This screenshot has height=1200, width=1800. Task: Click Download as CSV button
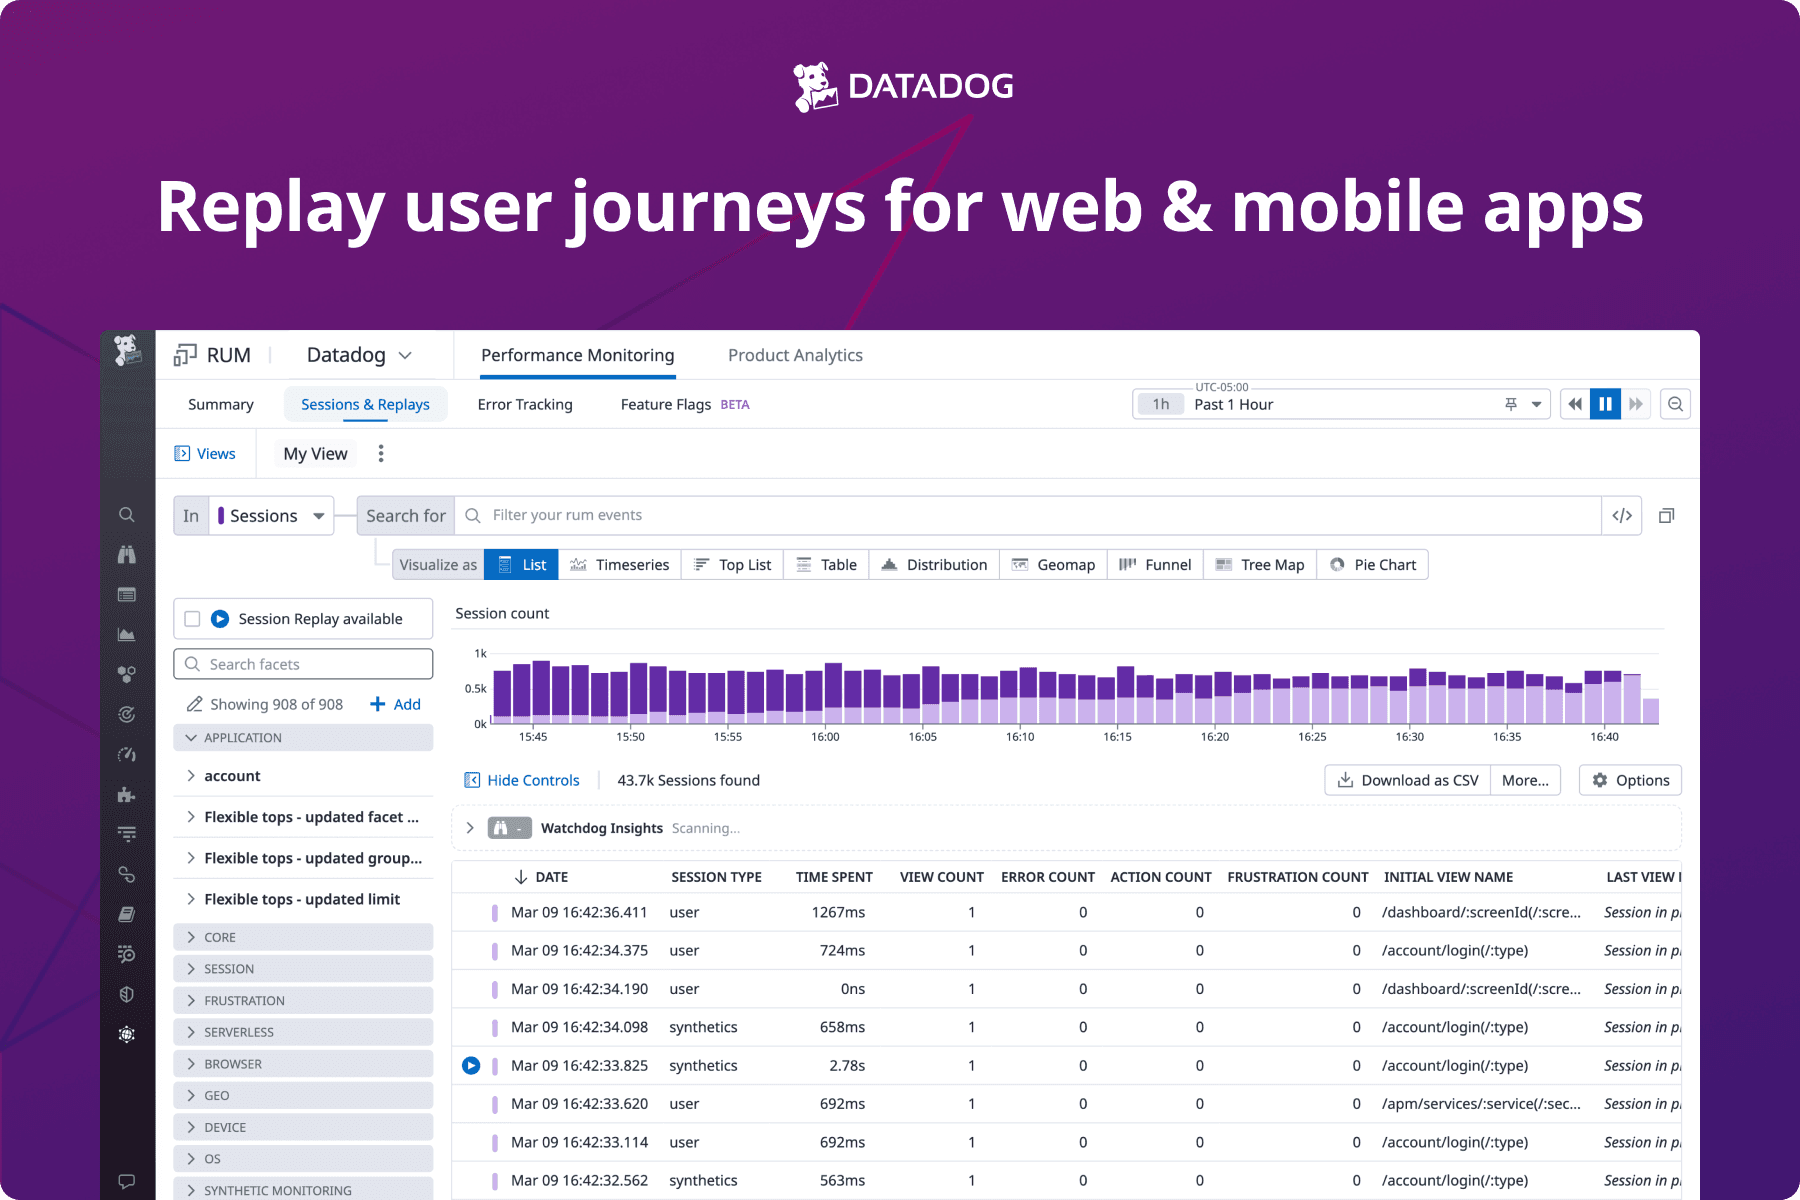click(x=1407, y=780)
